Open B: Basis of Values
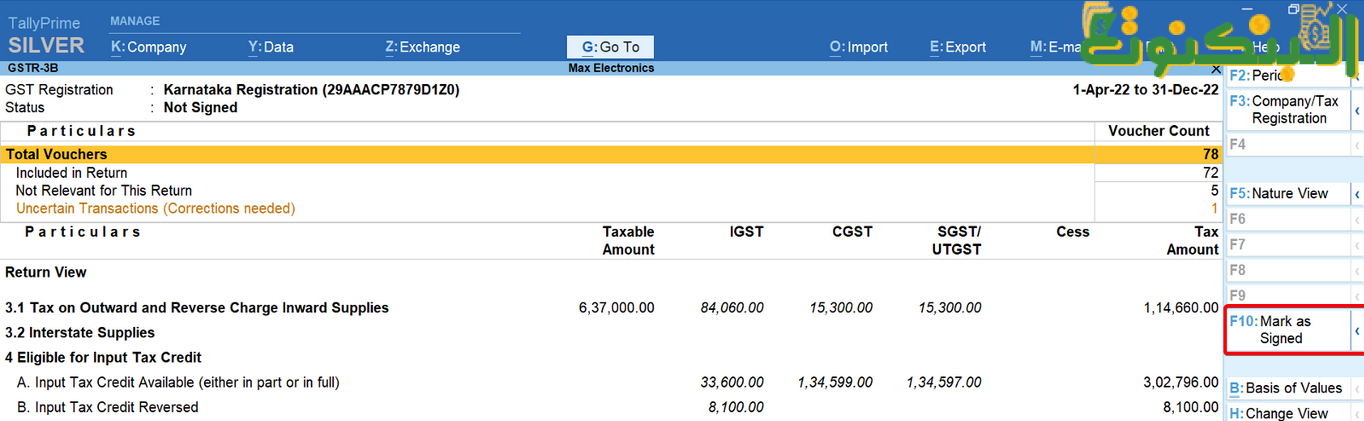Image resolution: width=1364 pixels, height=421 pixels. coord(1288,388)
